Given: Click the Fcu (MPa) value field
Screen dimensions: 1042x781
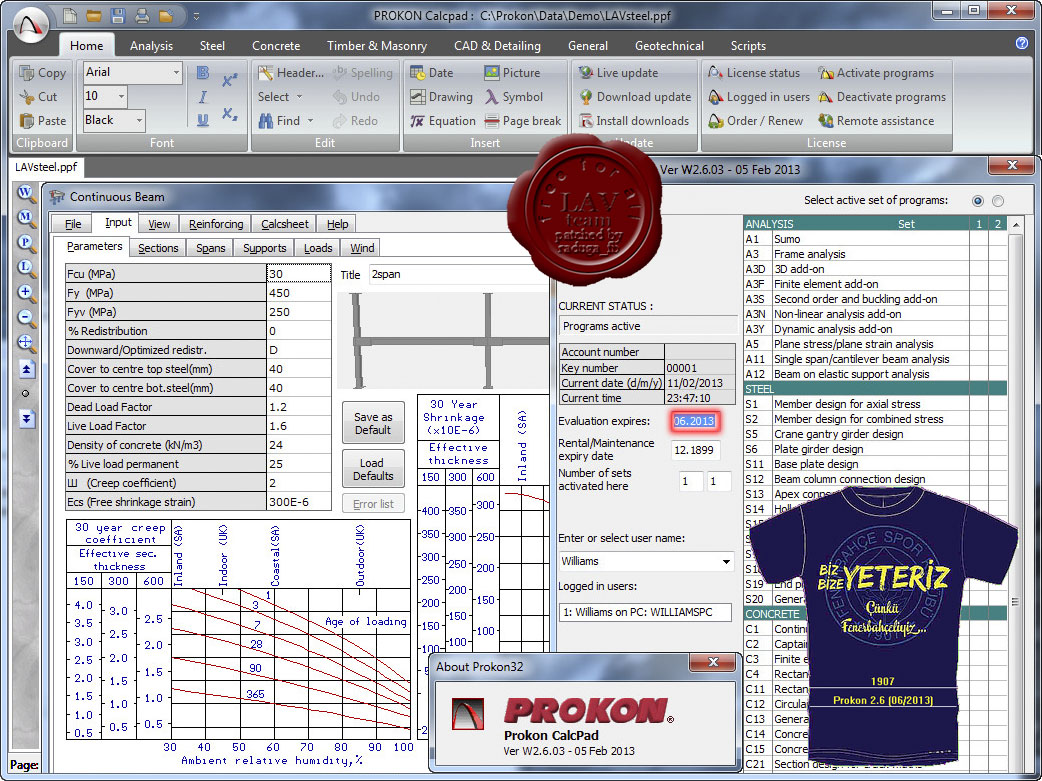Looking at the screenshot, I should click(x=298, y=274).
